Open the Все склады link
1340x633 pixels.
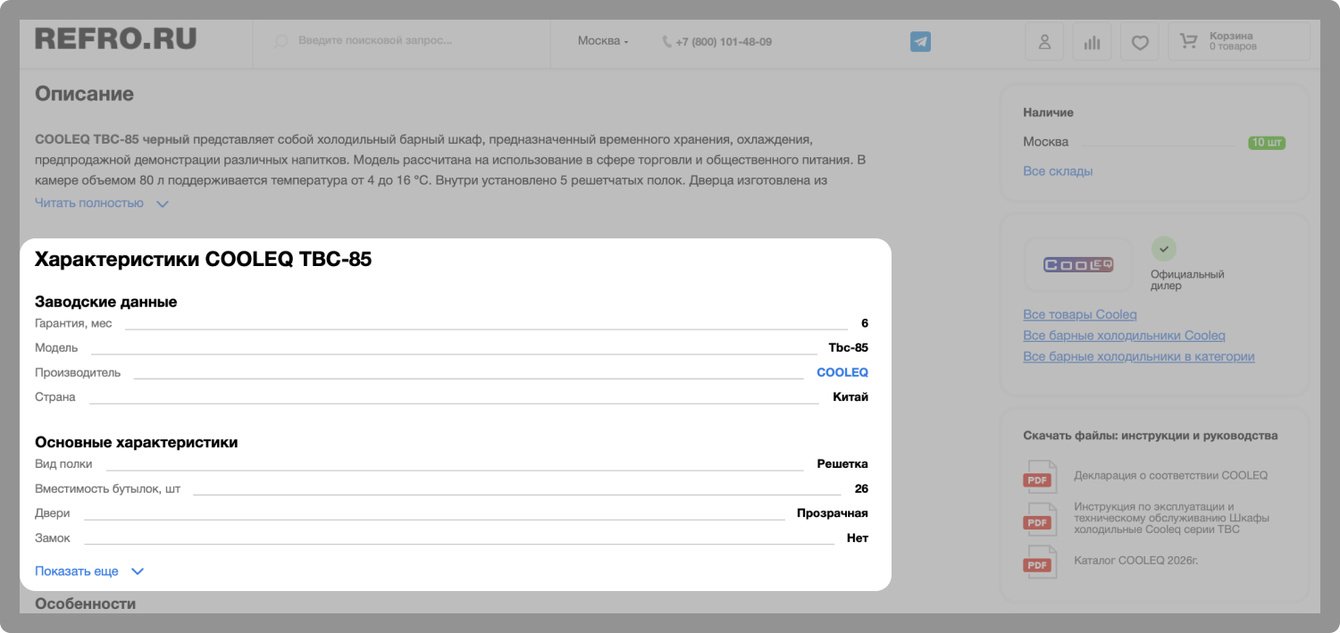pyautogui.click(x=1058, y=171)
